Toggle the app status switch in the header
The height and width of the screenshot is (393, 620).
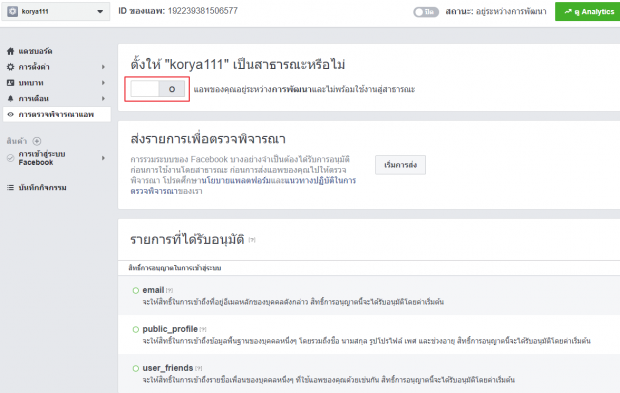pyautogui.click(x=426, y=12)
